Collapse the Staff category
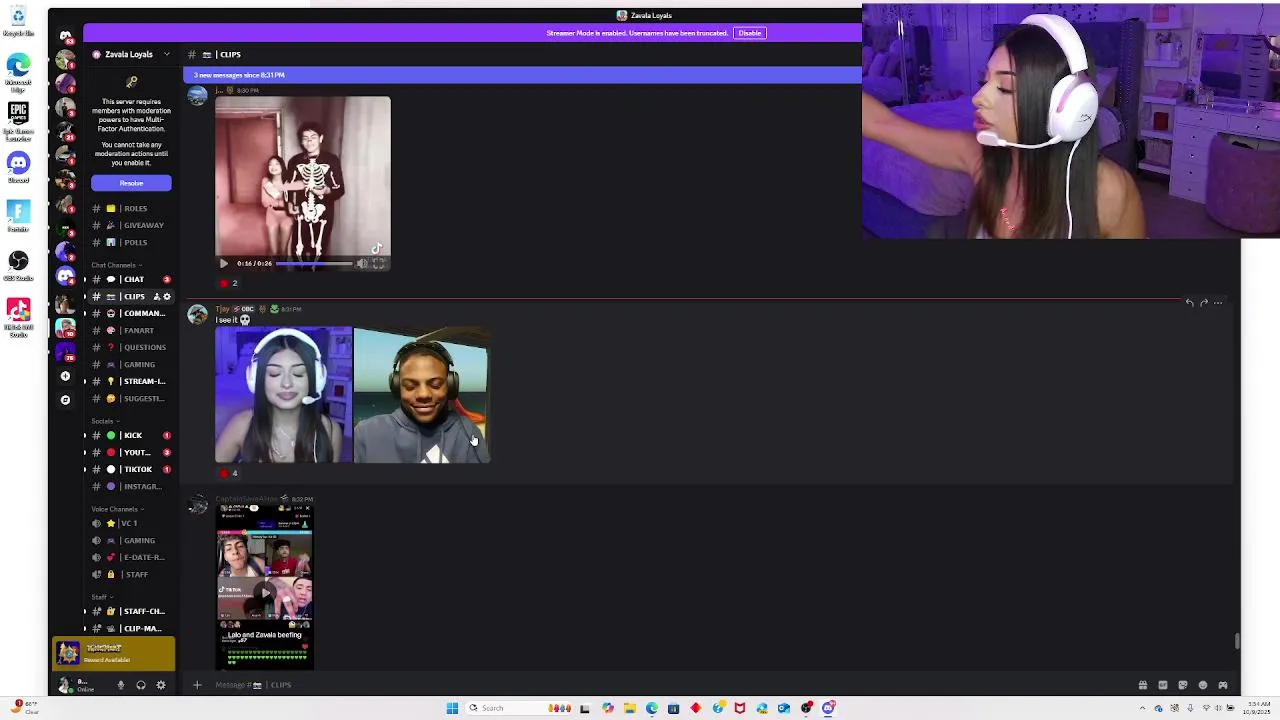1280x720 pixels. click(101, 597)
